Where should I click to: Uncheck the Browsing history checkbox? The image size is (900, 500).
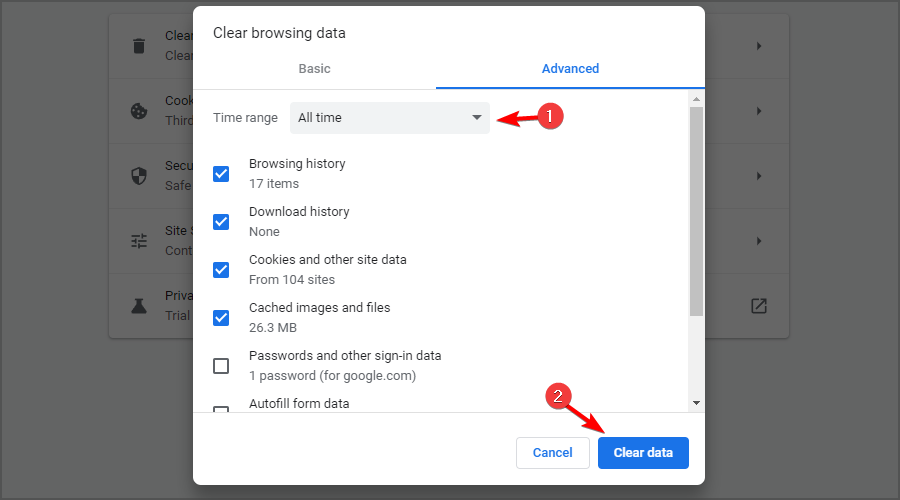coord(221,174)
